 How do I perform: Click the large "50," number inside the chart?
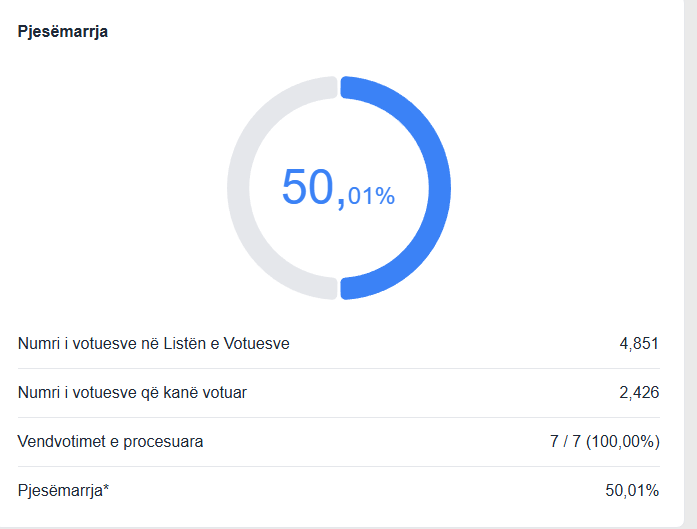click(312, 188)
